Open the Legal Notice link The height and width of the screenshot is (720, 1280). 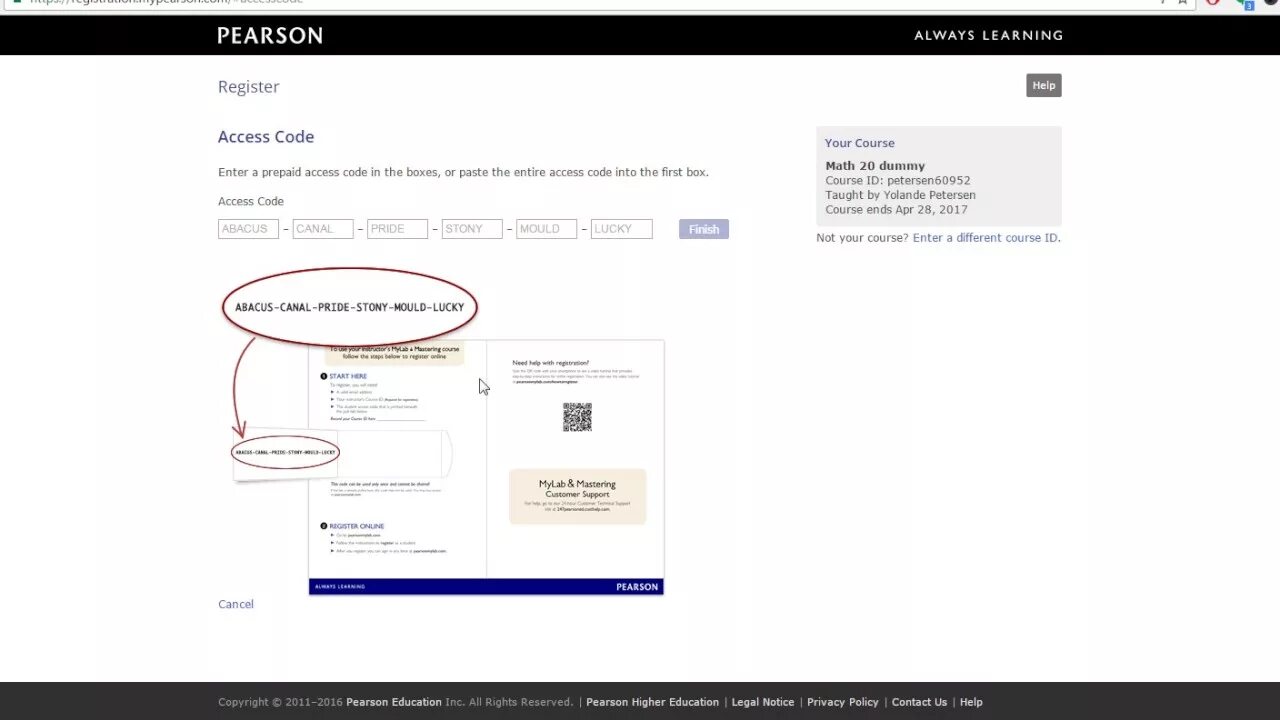coord(763,702)
